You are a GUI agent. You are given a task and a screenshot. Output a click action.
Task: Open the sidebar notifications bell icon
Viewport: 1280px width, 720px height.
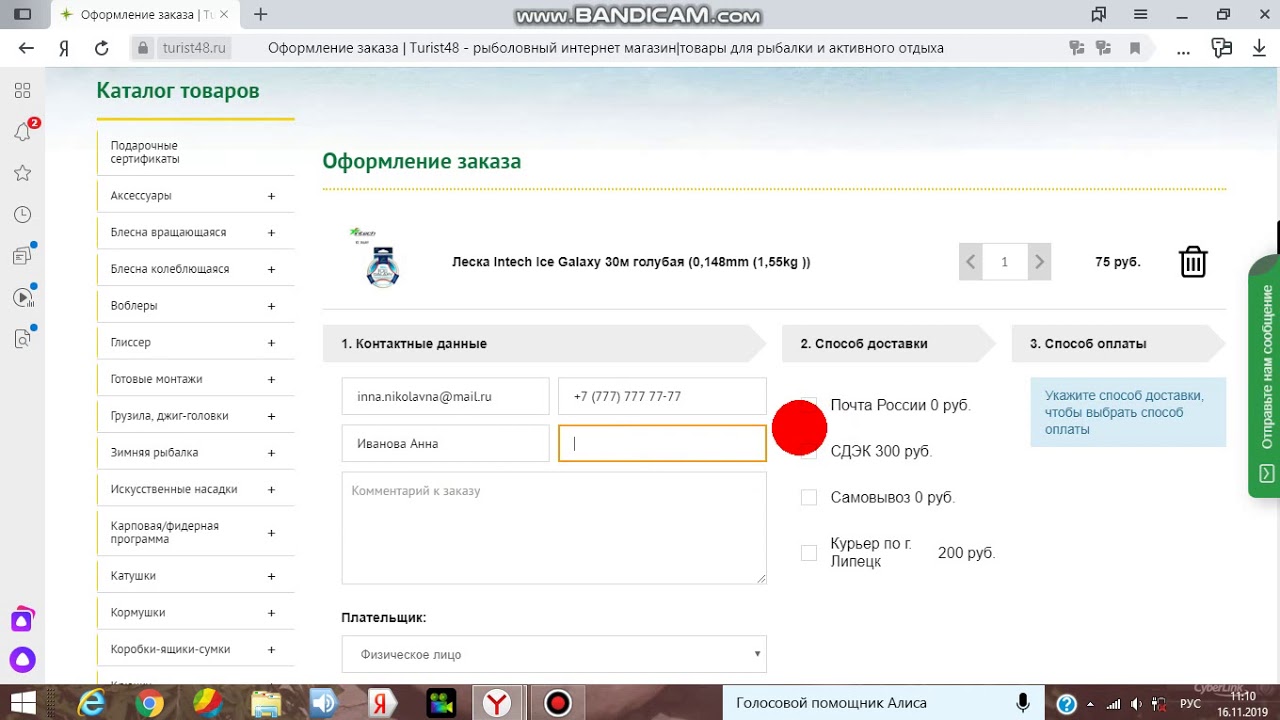click(22, 131)
